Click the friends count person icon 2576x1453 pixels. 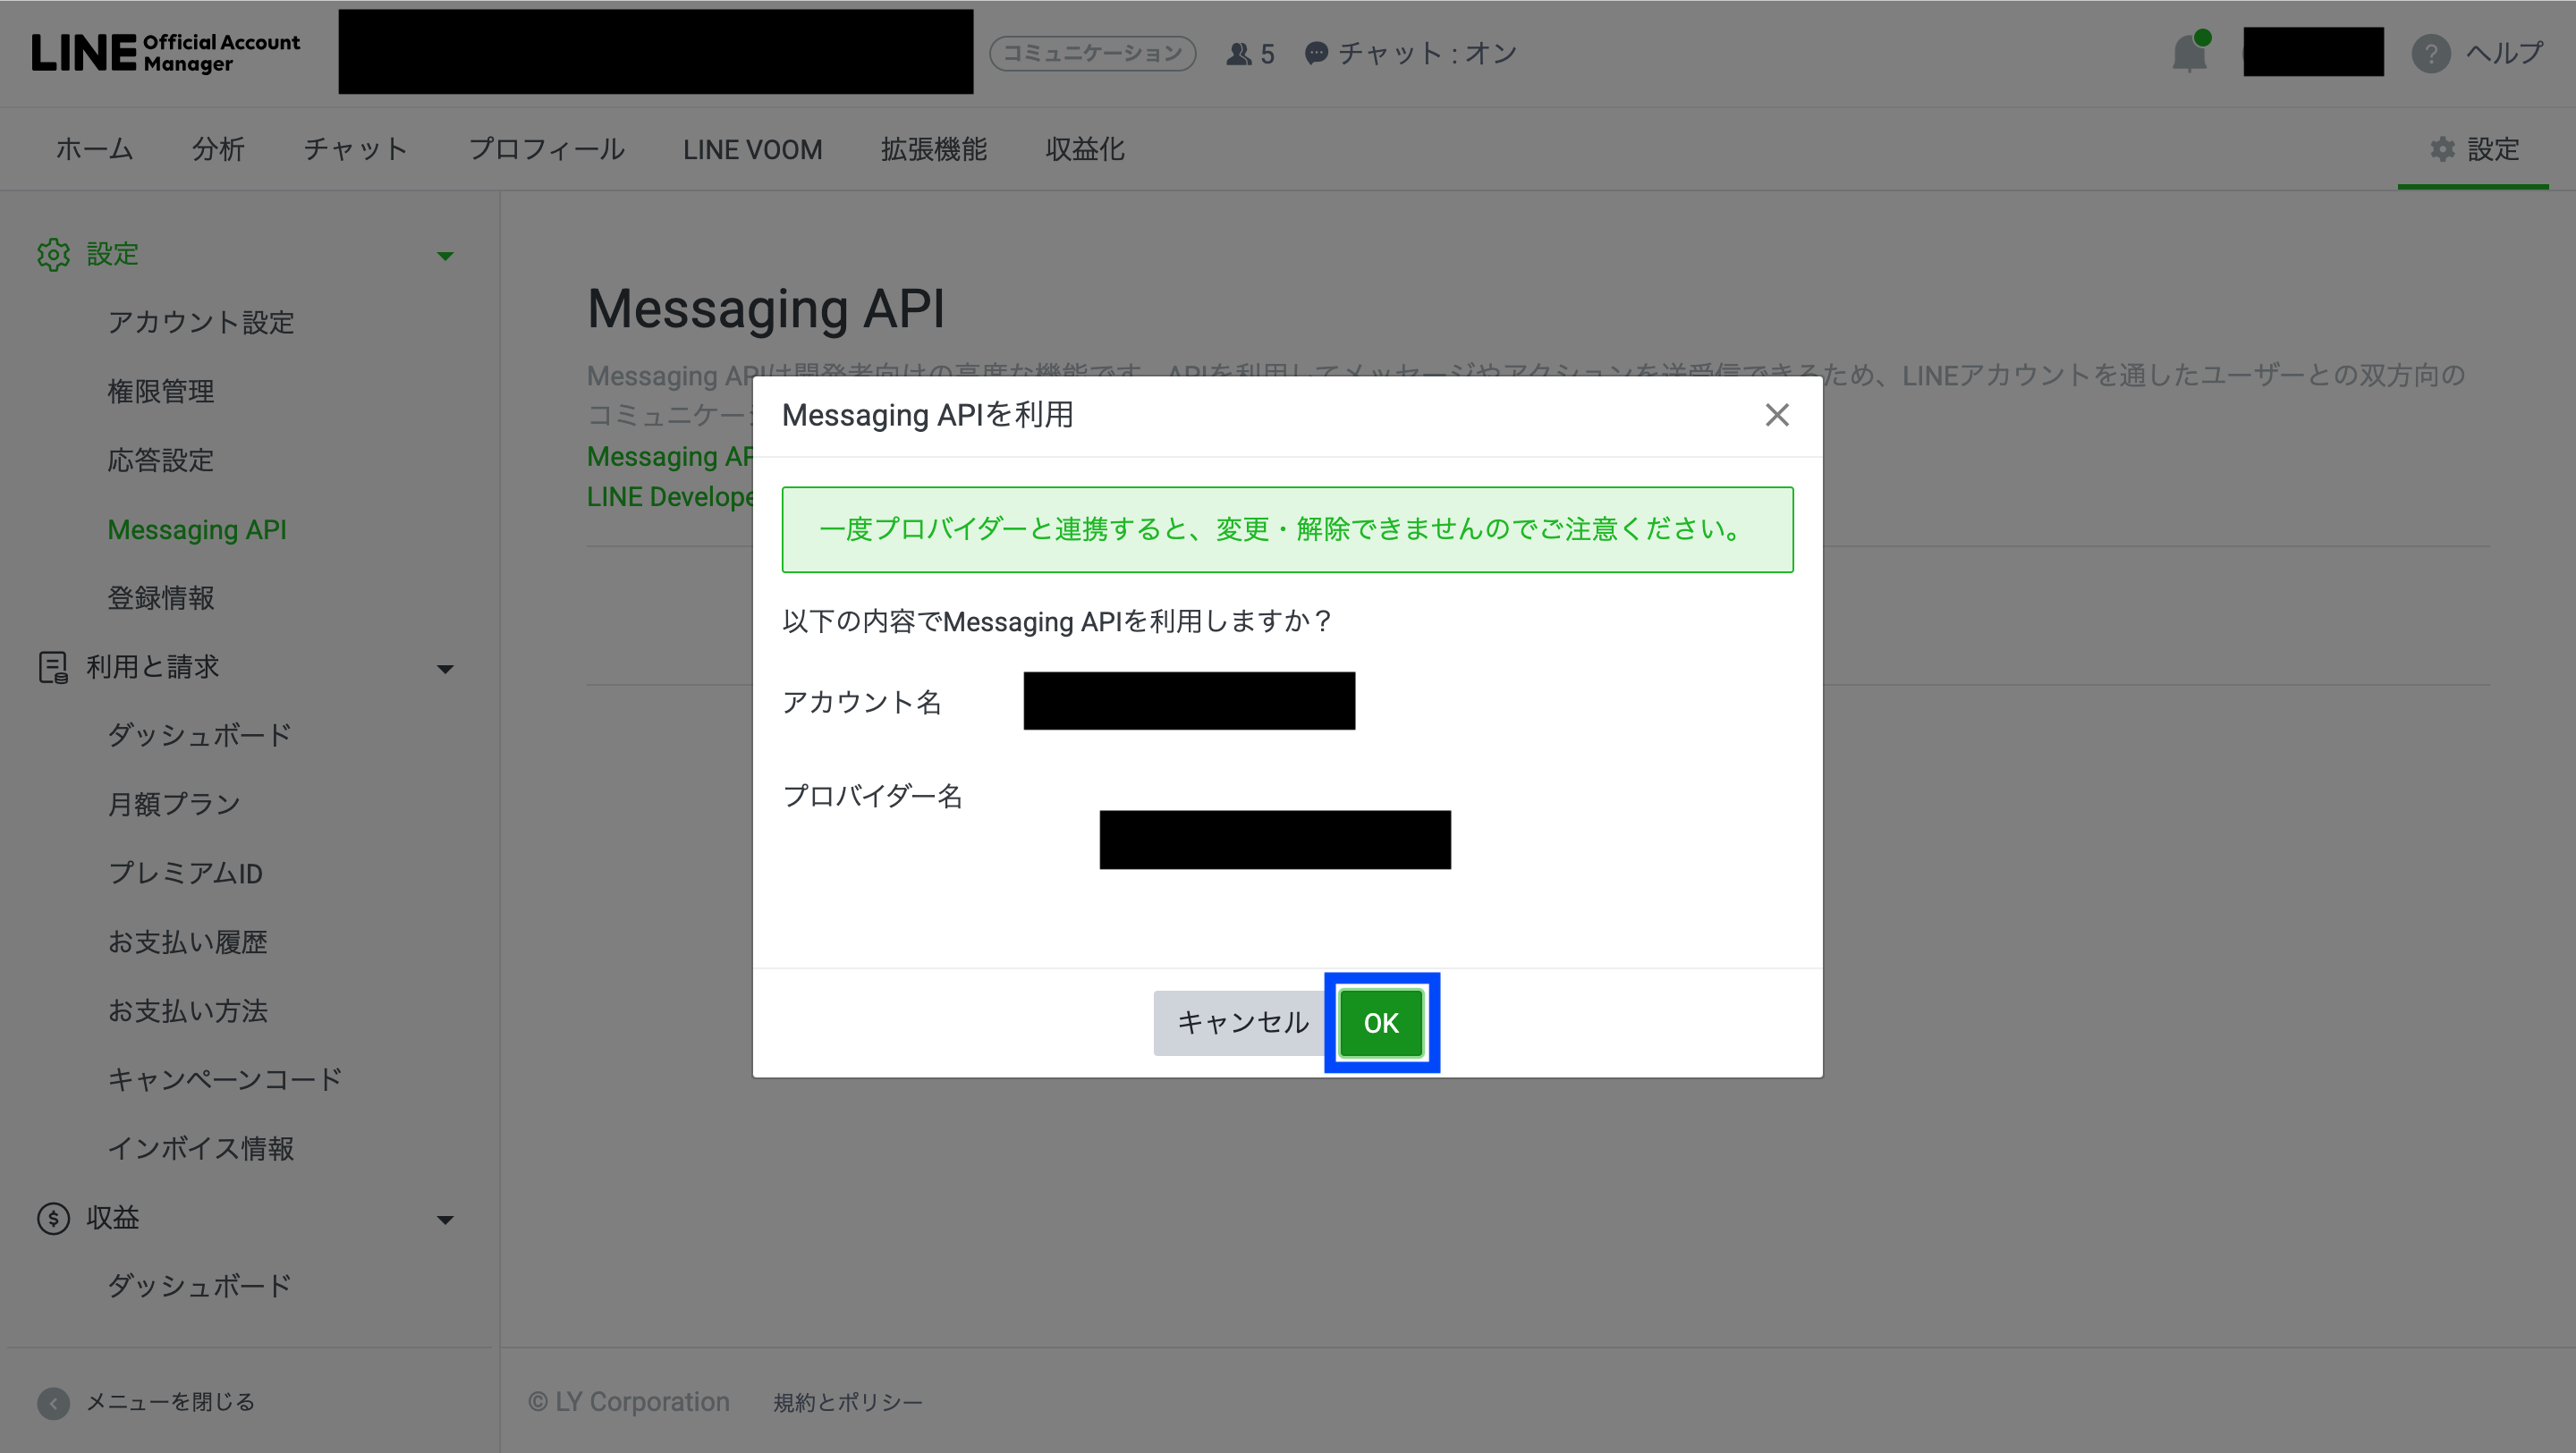(x=1238, y=53)
